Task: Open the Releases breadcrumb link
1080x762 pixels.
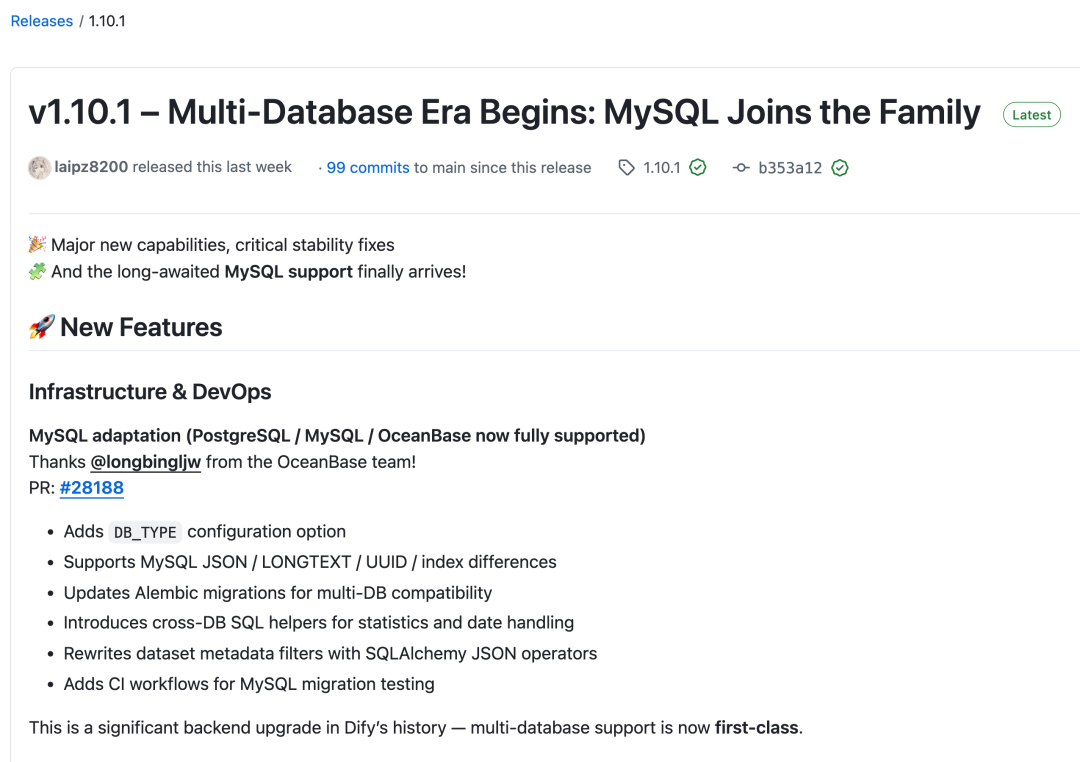Action: pos(42,21)
